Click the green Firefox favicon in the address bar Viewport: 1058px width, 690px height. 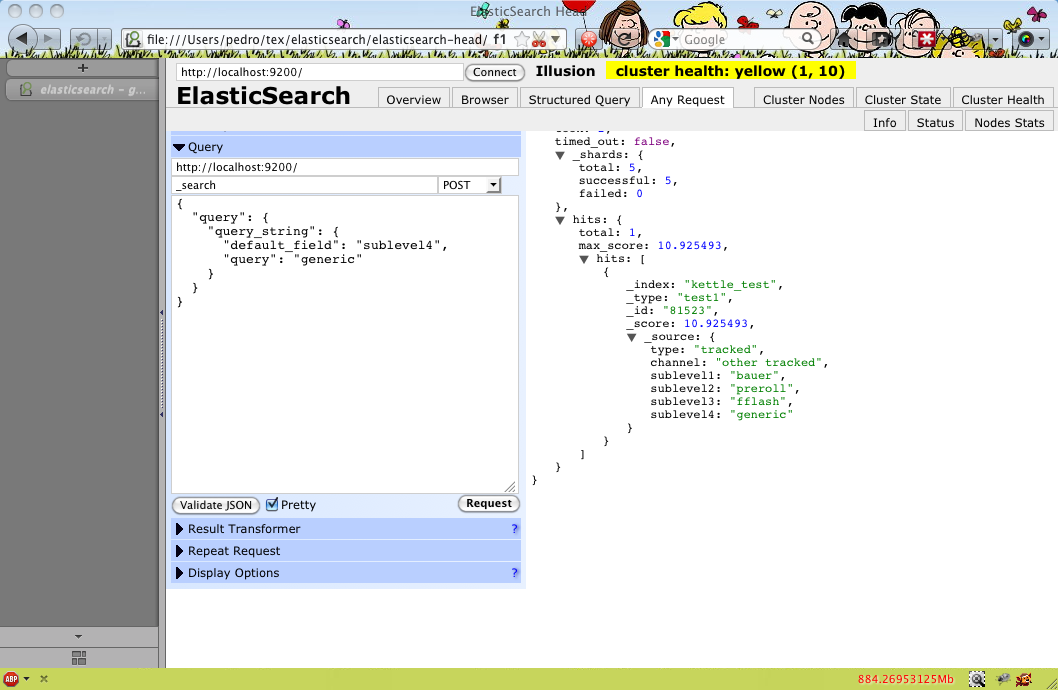coord(132,39)
